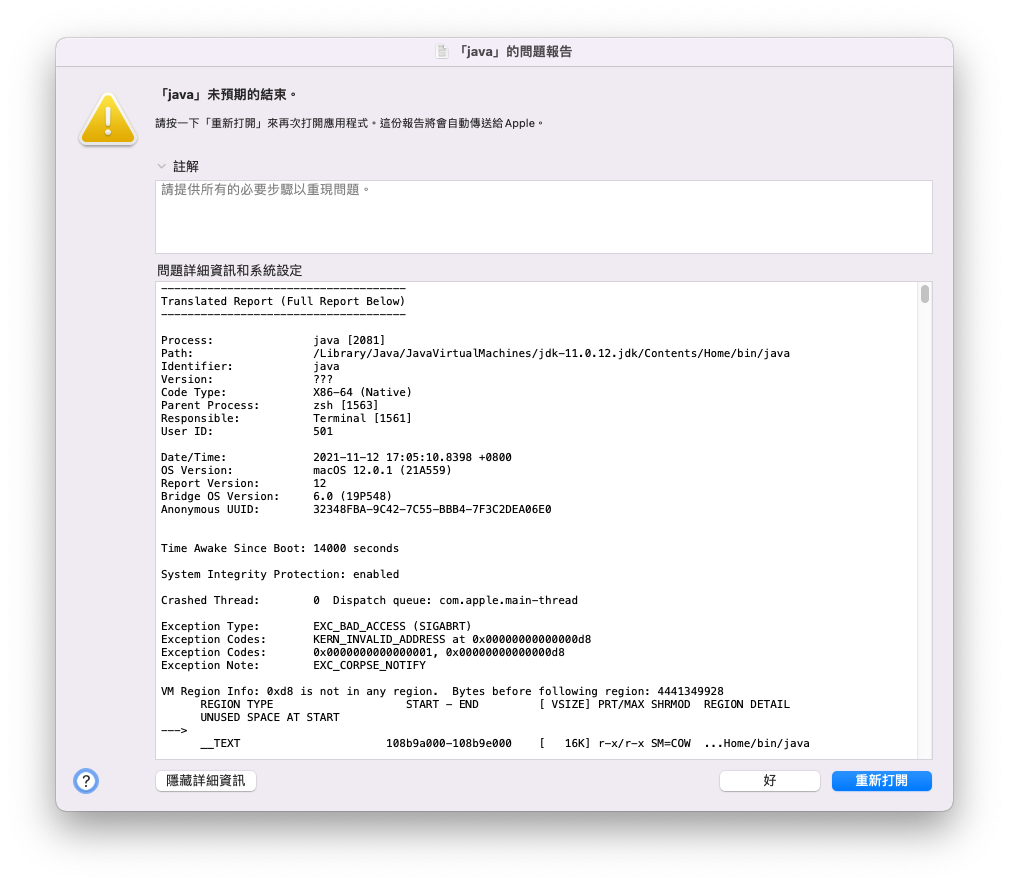1009x885 pixels.
Task: Click the REGION TYPE column header line
Action: (495, 704)
